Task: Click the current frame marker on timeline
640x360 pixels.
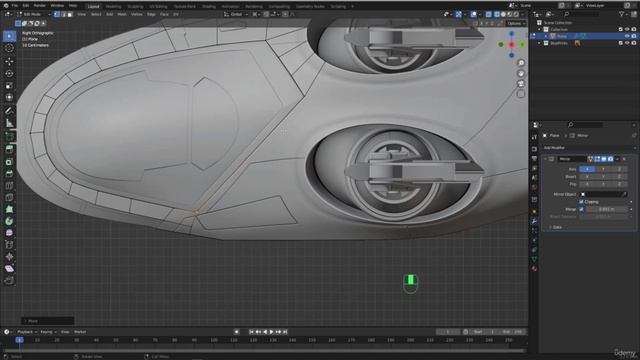Action: [x=19, y=340]
